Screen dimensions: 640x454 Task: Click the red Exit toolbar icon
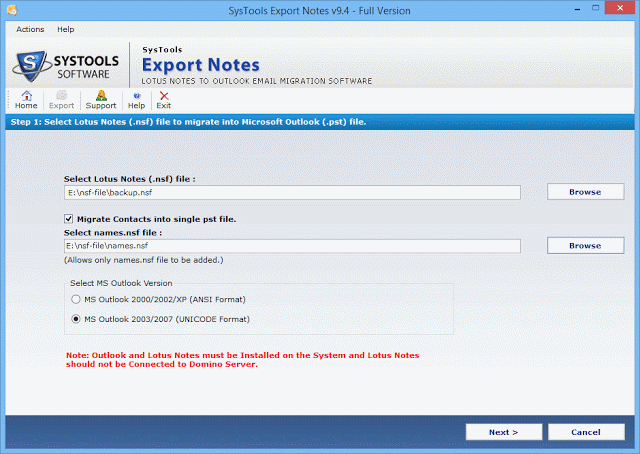(x=164, y=100)
